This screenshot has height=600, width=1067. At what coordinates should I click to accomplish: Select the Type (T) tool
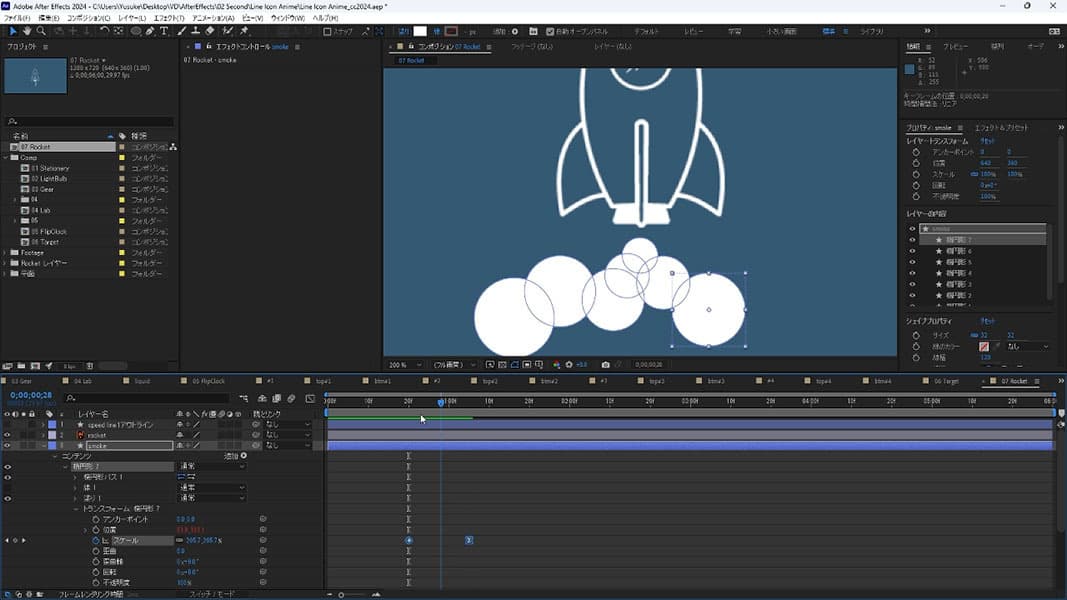click(x=164, y=31)
